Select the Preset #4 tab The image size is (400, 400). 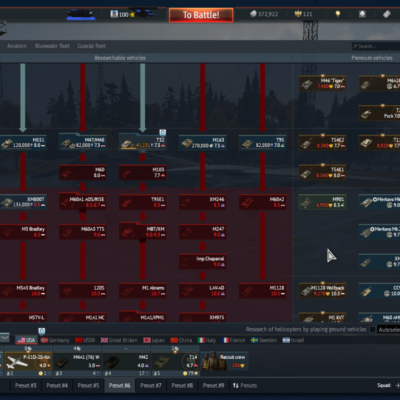pos(57,386)
